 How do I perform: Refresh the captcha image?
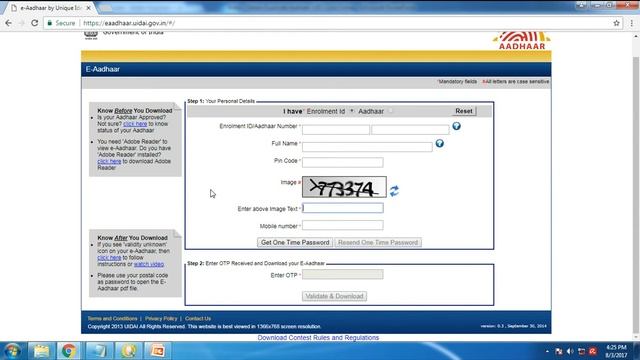point(394,191)
